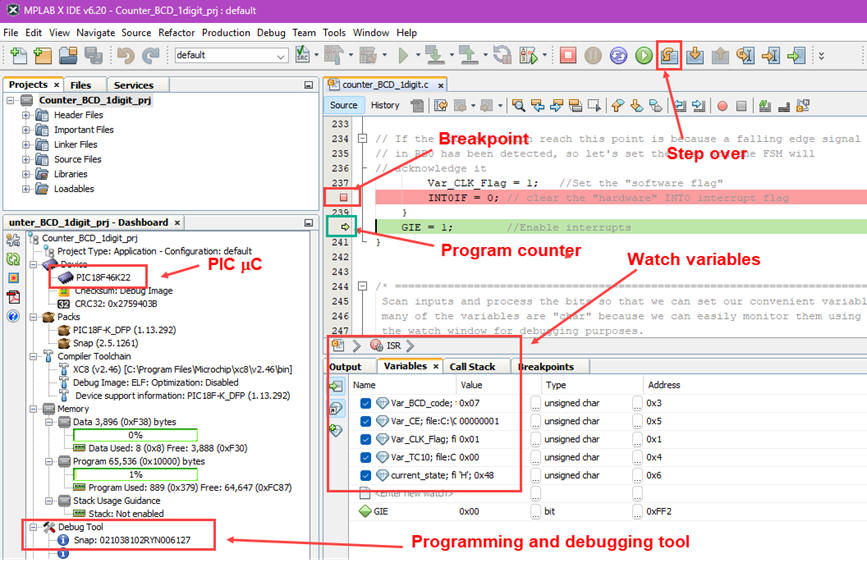
Task: Expand the Linker Files folder
Action: (26, 145)
